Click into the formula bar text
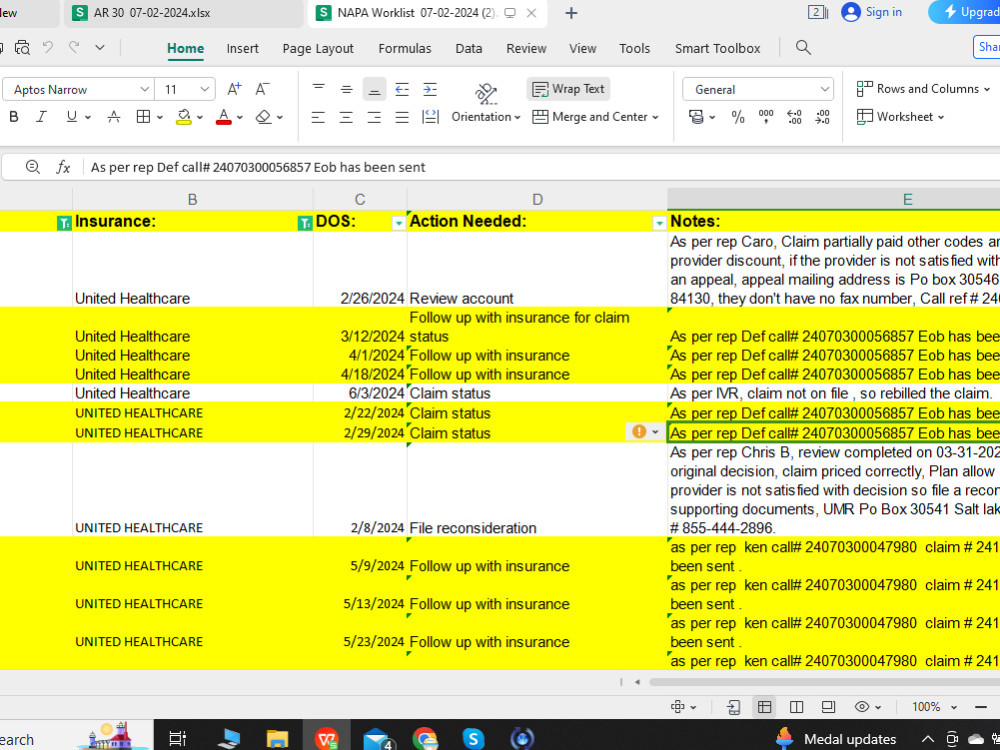The width and height of the screenshot is (1000, 750). (258, 167)
